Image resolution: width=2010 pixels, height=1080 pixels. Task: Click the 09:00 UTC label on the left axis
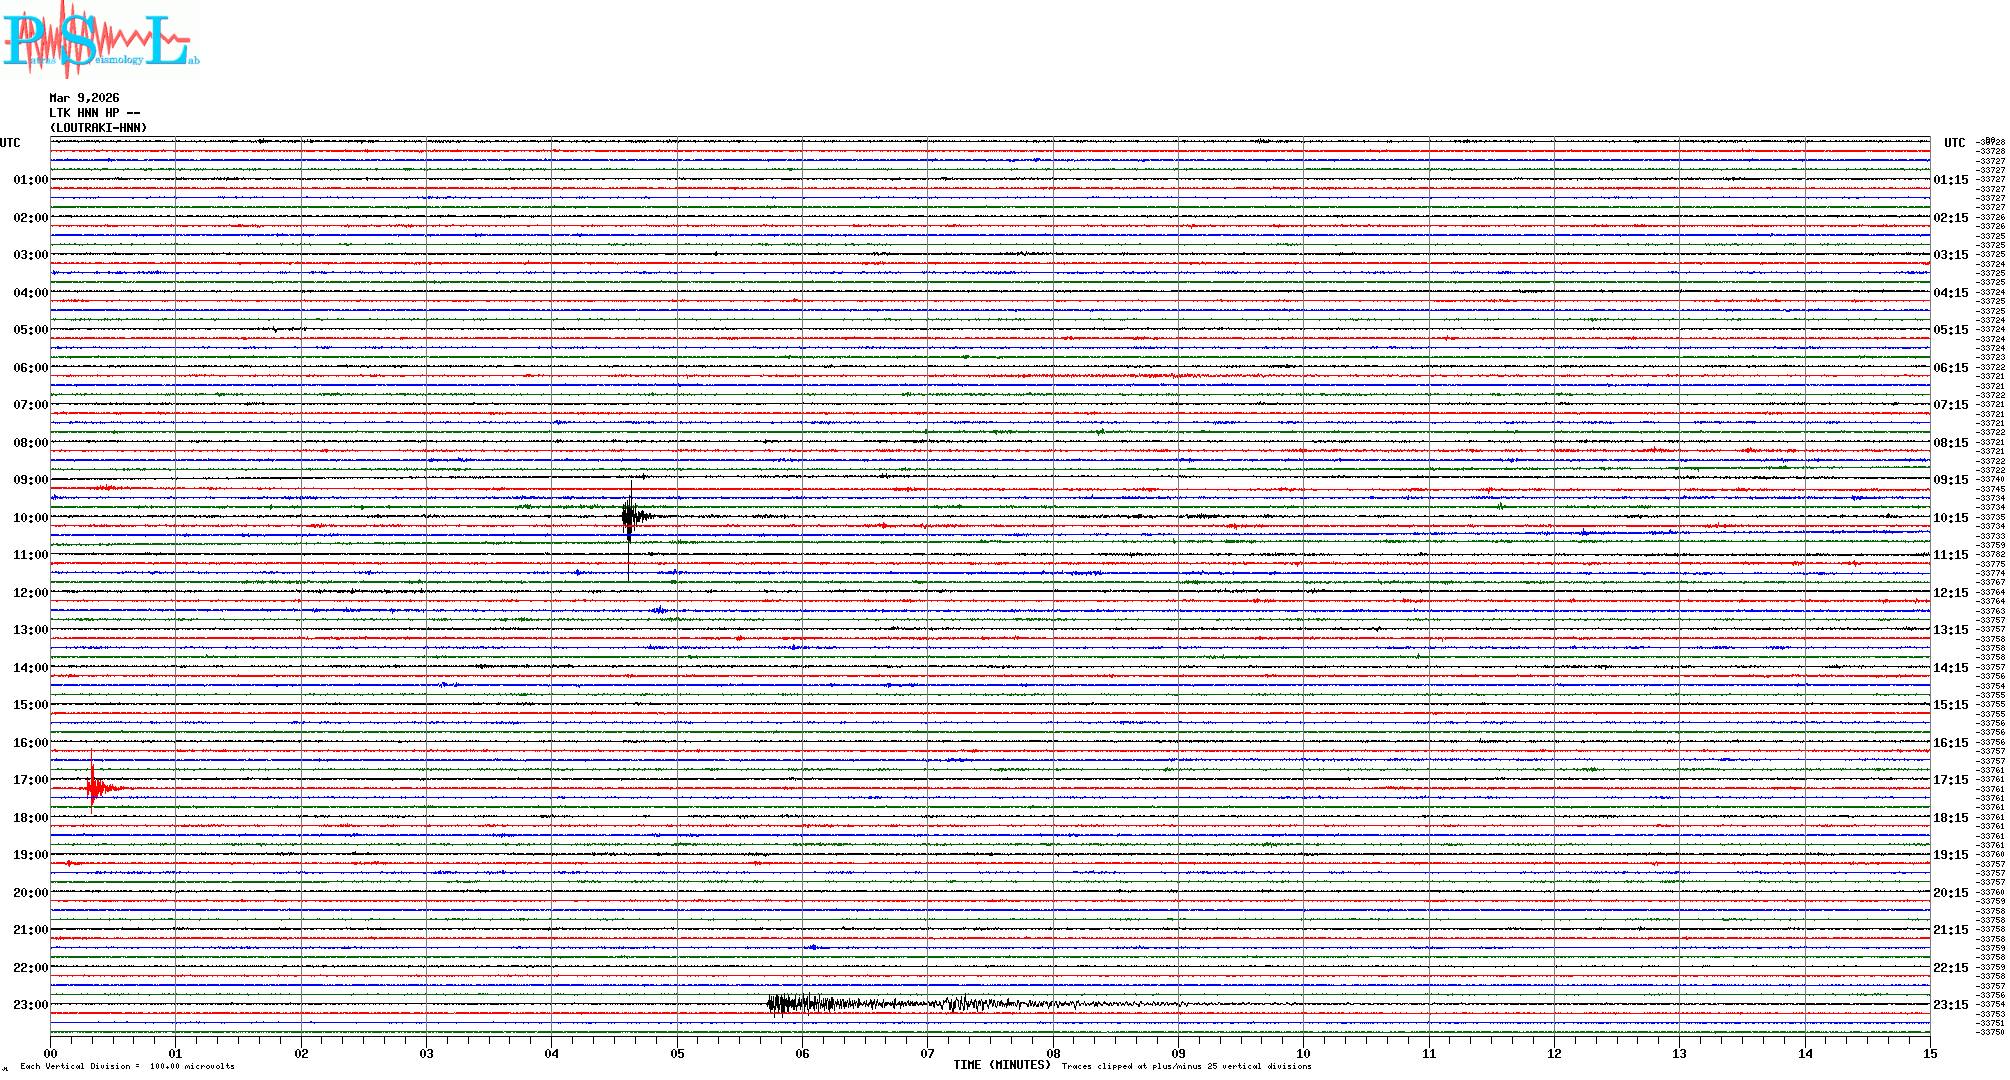pyautogui.click(x=30, y=480)
